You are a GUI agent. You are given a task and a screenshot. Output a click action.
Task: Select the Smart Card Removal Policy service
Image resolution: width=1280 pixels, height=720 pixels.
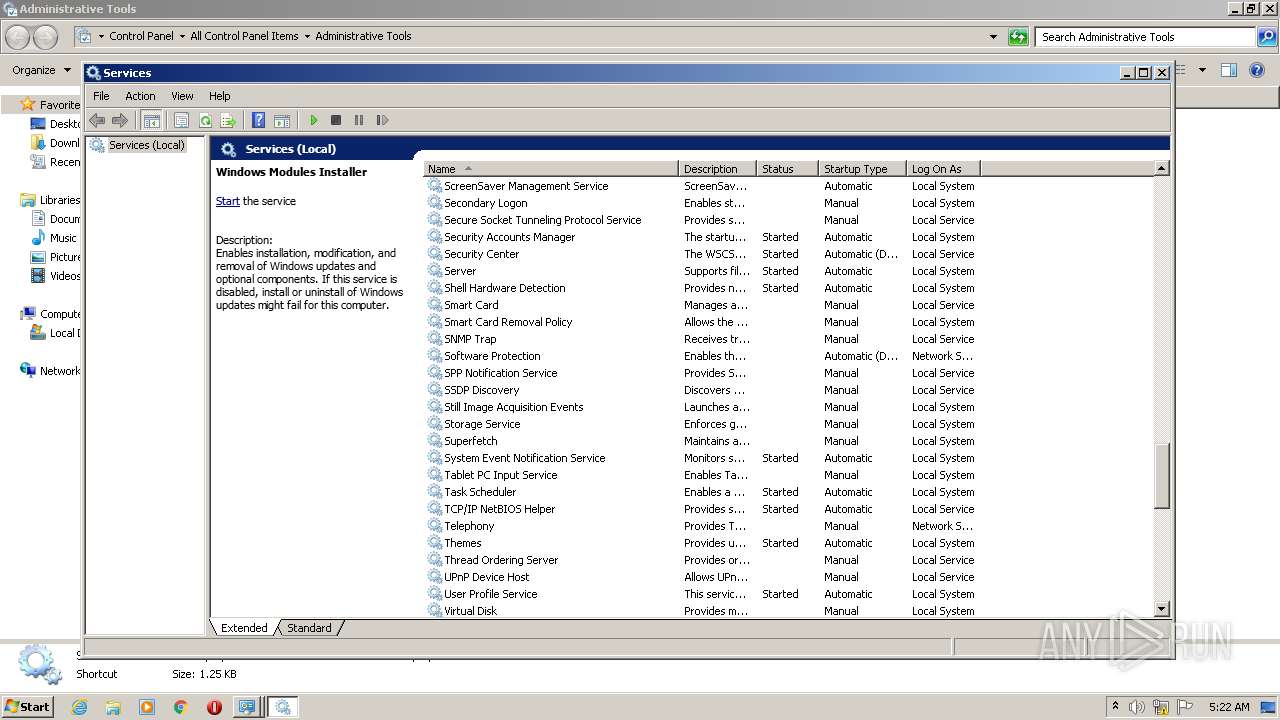click(702, 322)
